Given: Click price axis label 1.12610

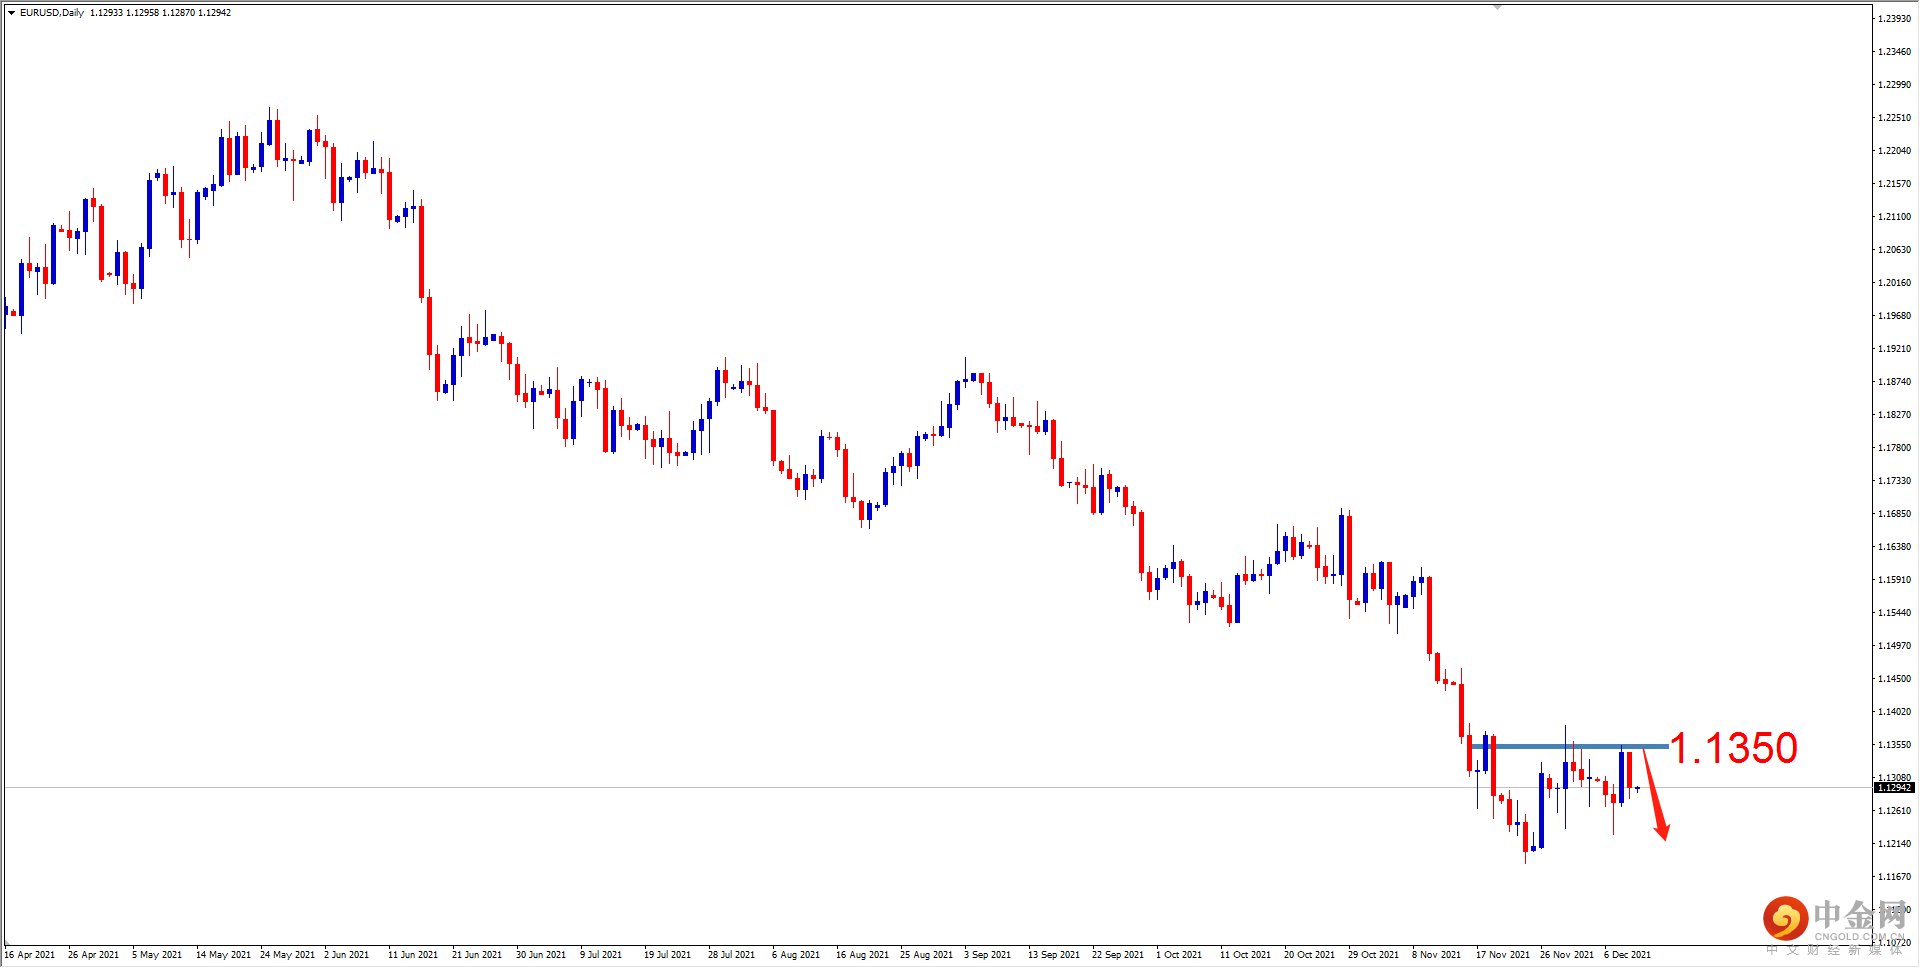Looking at the screenshot, I should (x=1894, y=811).
